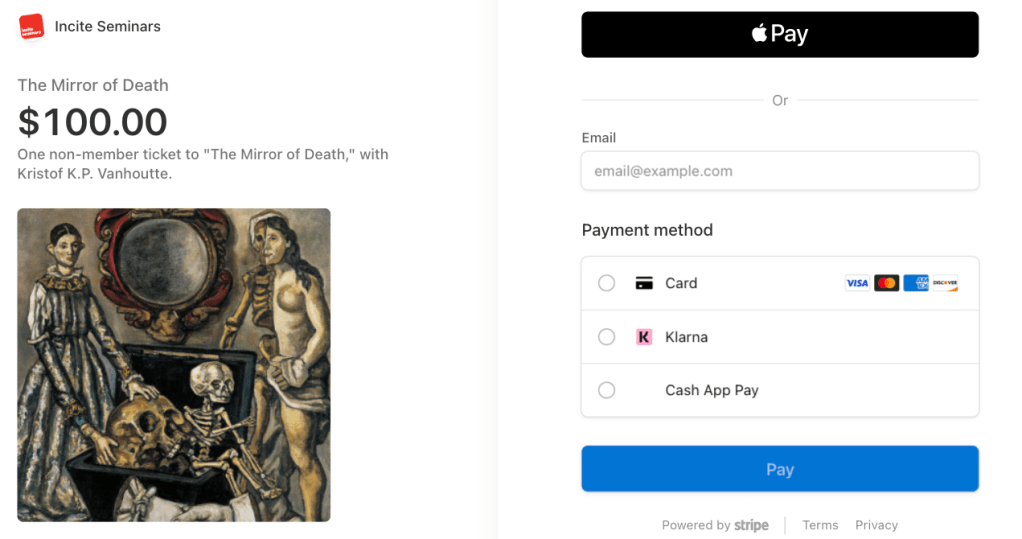Open the Terms link
Screen dimensions: 1022x539
click(x=820, y=525)
